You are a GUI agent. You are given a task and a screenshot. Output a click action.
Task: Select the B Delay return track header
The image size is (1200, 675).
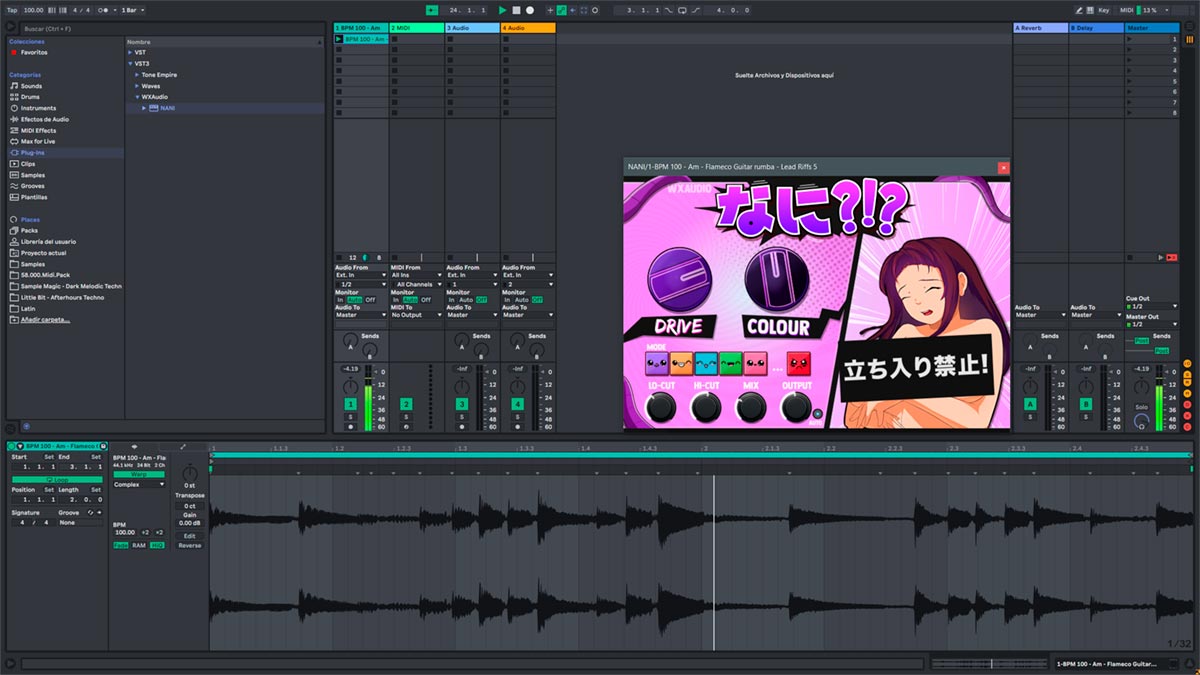point(1096,28)
